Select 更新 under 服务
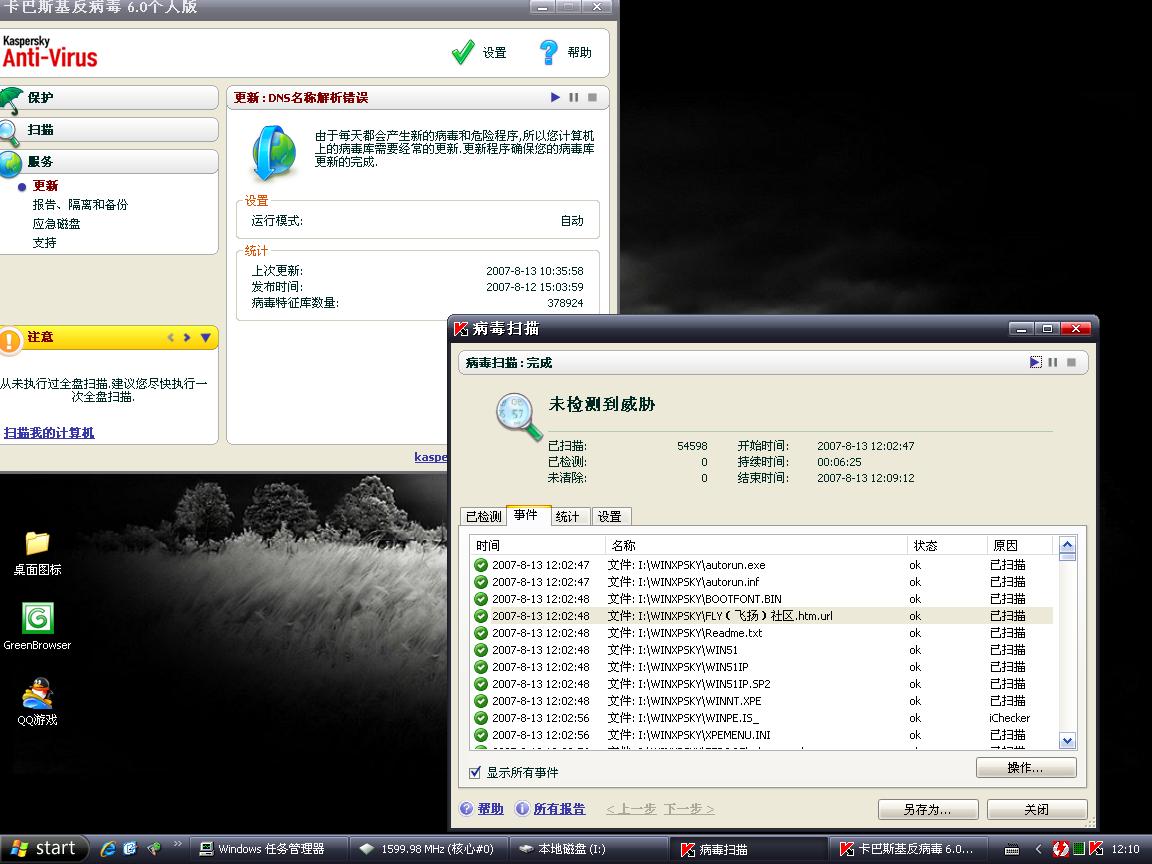1152x864 pixels. (45, 186)
